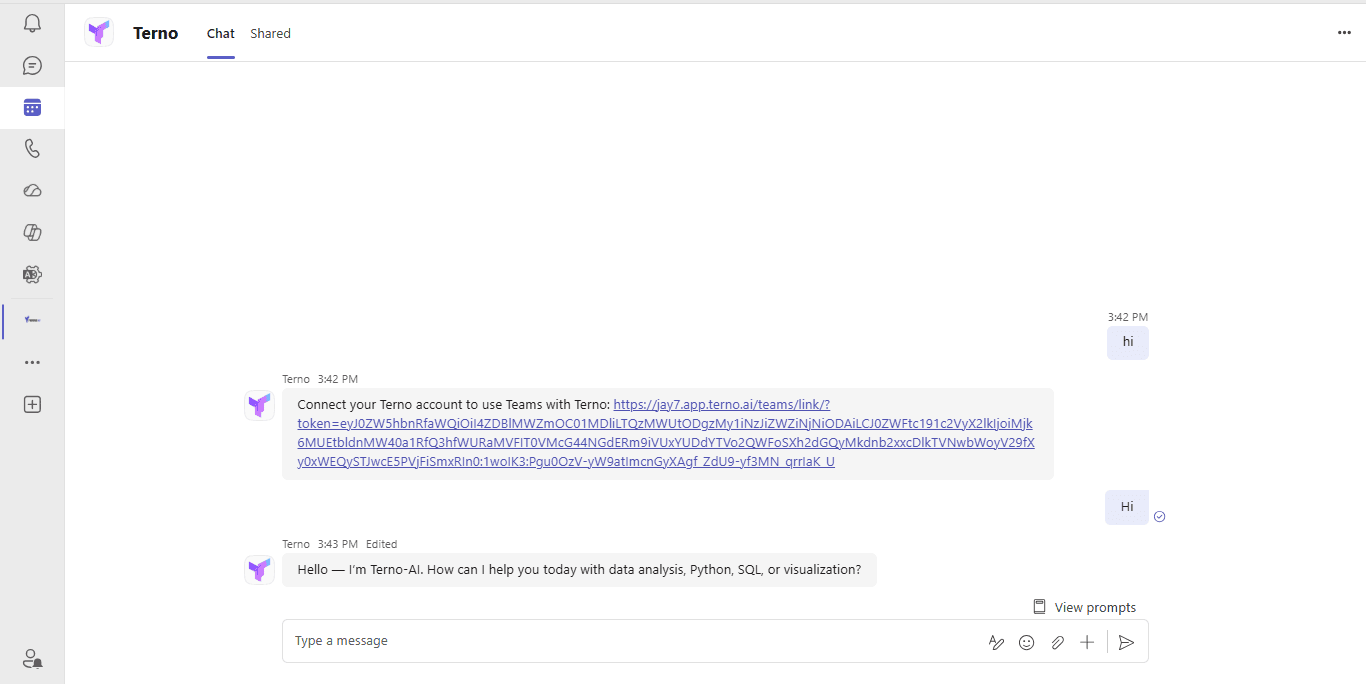The image size is (1366, 684).
Task: Click the lowercase "hi" sent message
Action: click(1128, 342)
